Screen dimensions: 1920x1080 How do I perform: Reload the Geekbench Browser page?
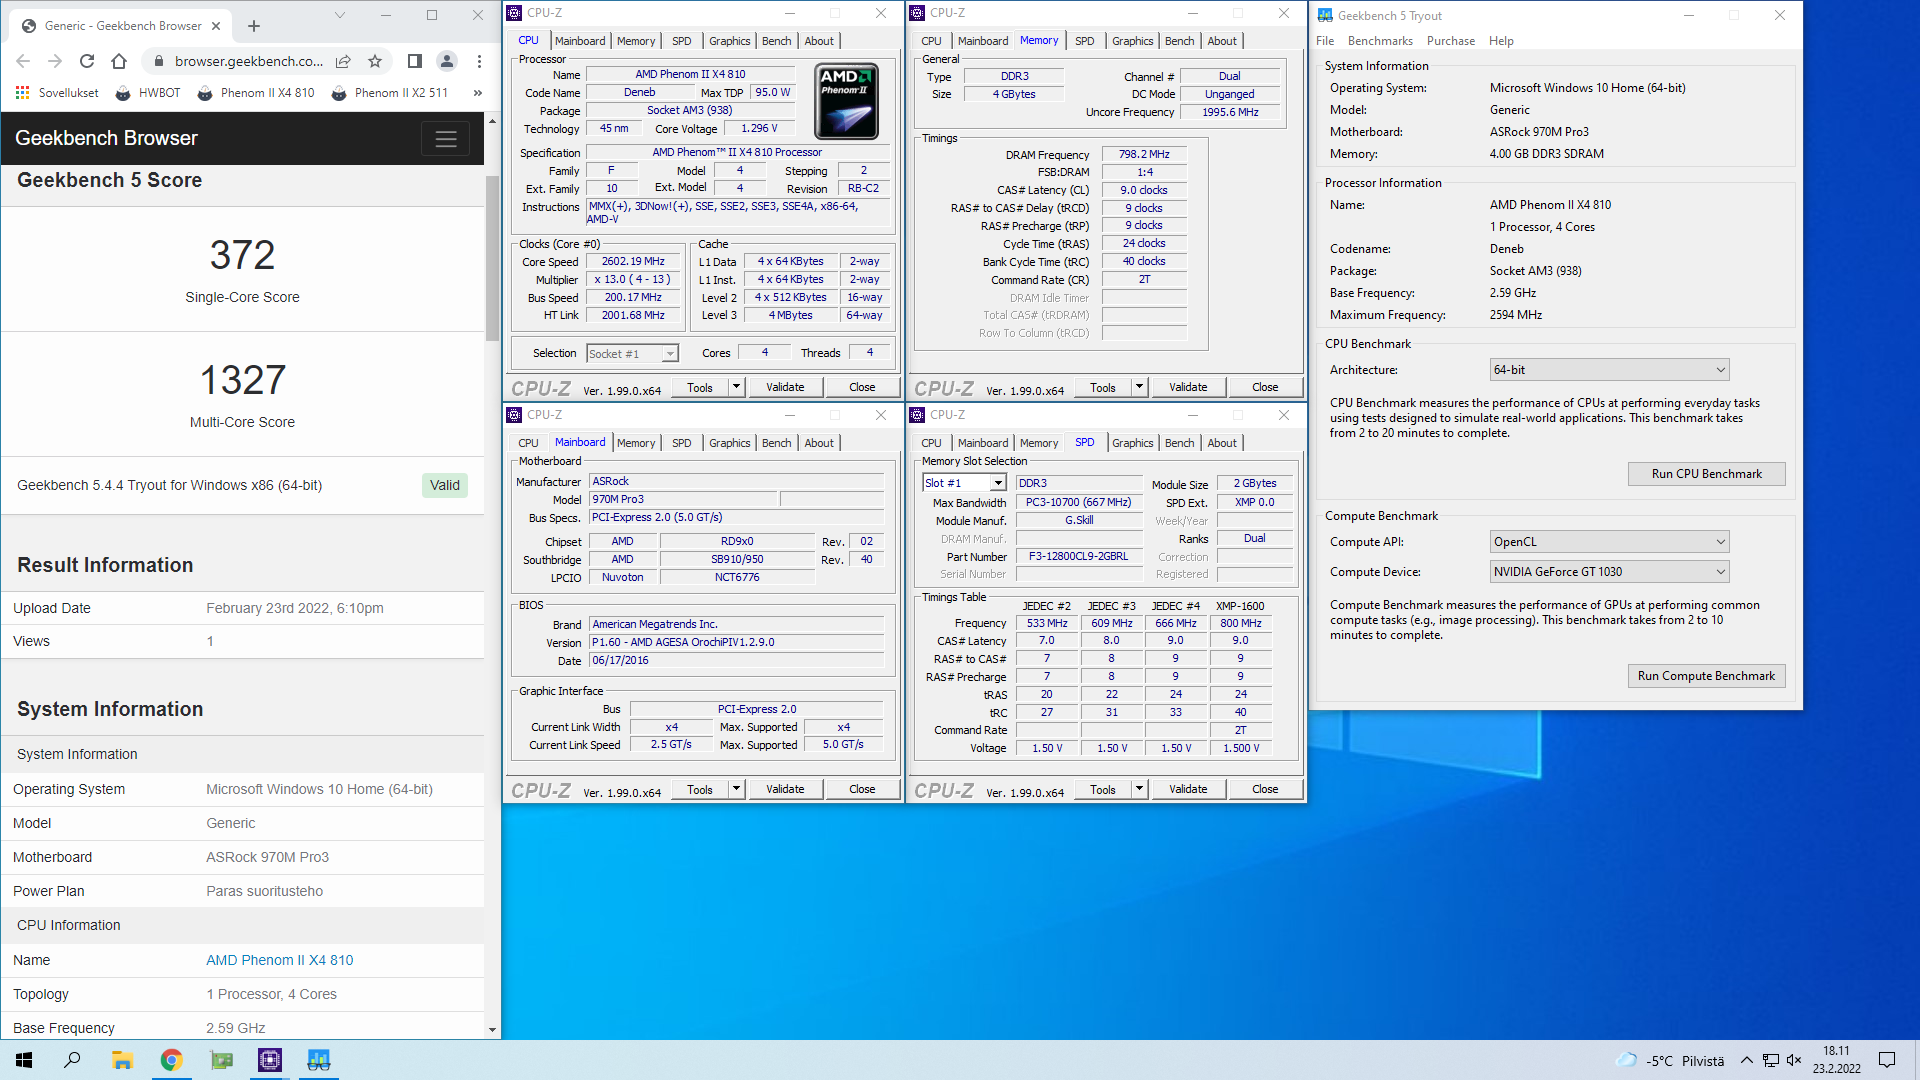pyautogui.click(x=87, y=61)
